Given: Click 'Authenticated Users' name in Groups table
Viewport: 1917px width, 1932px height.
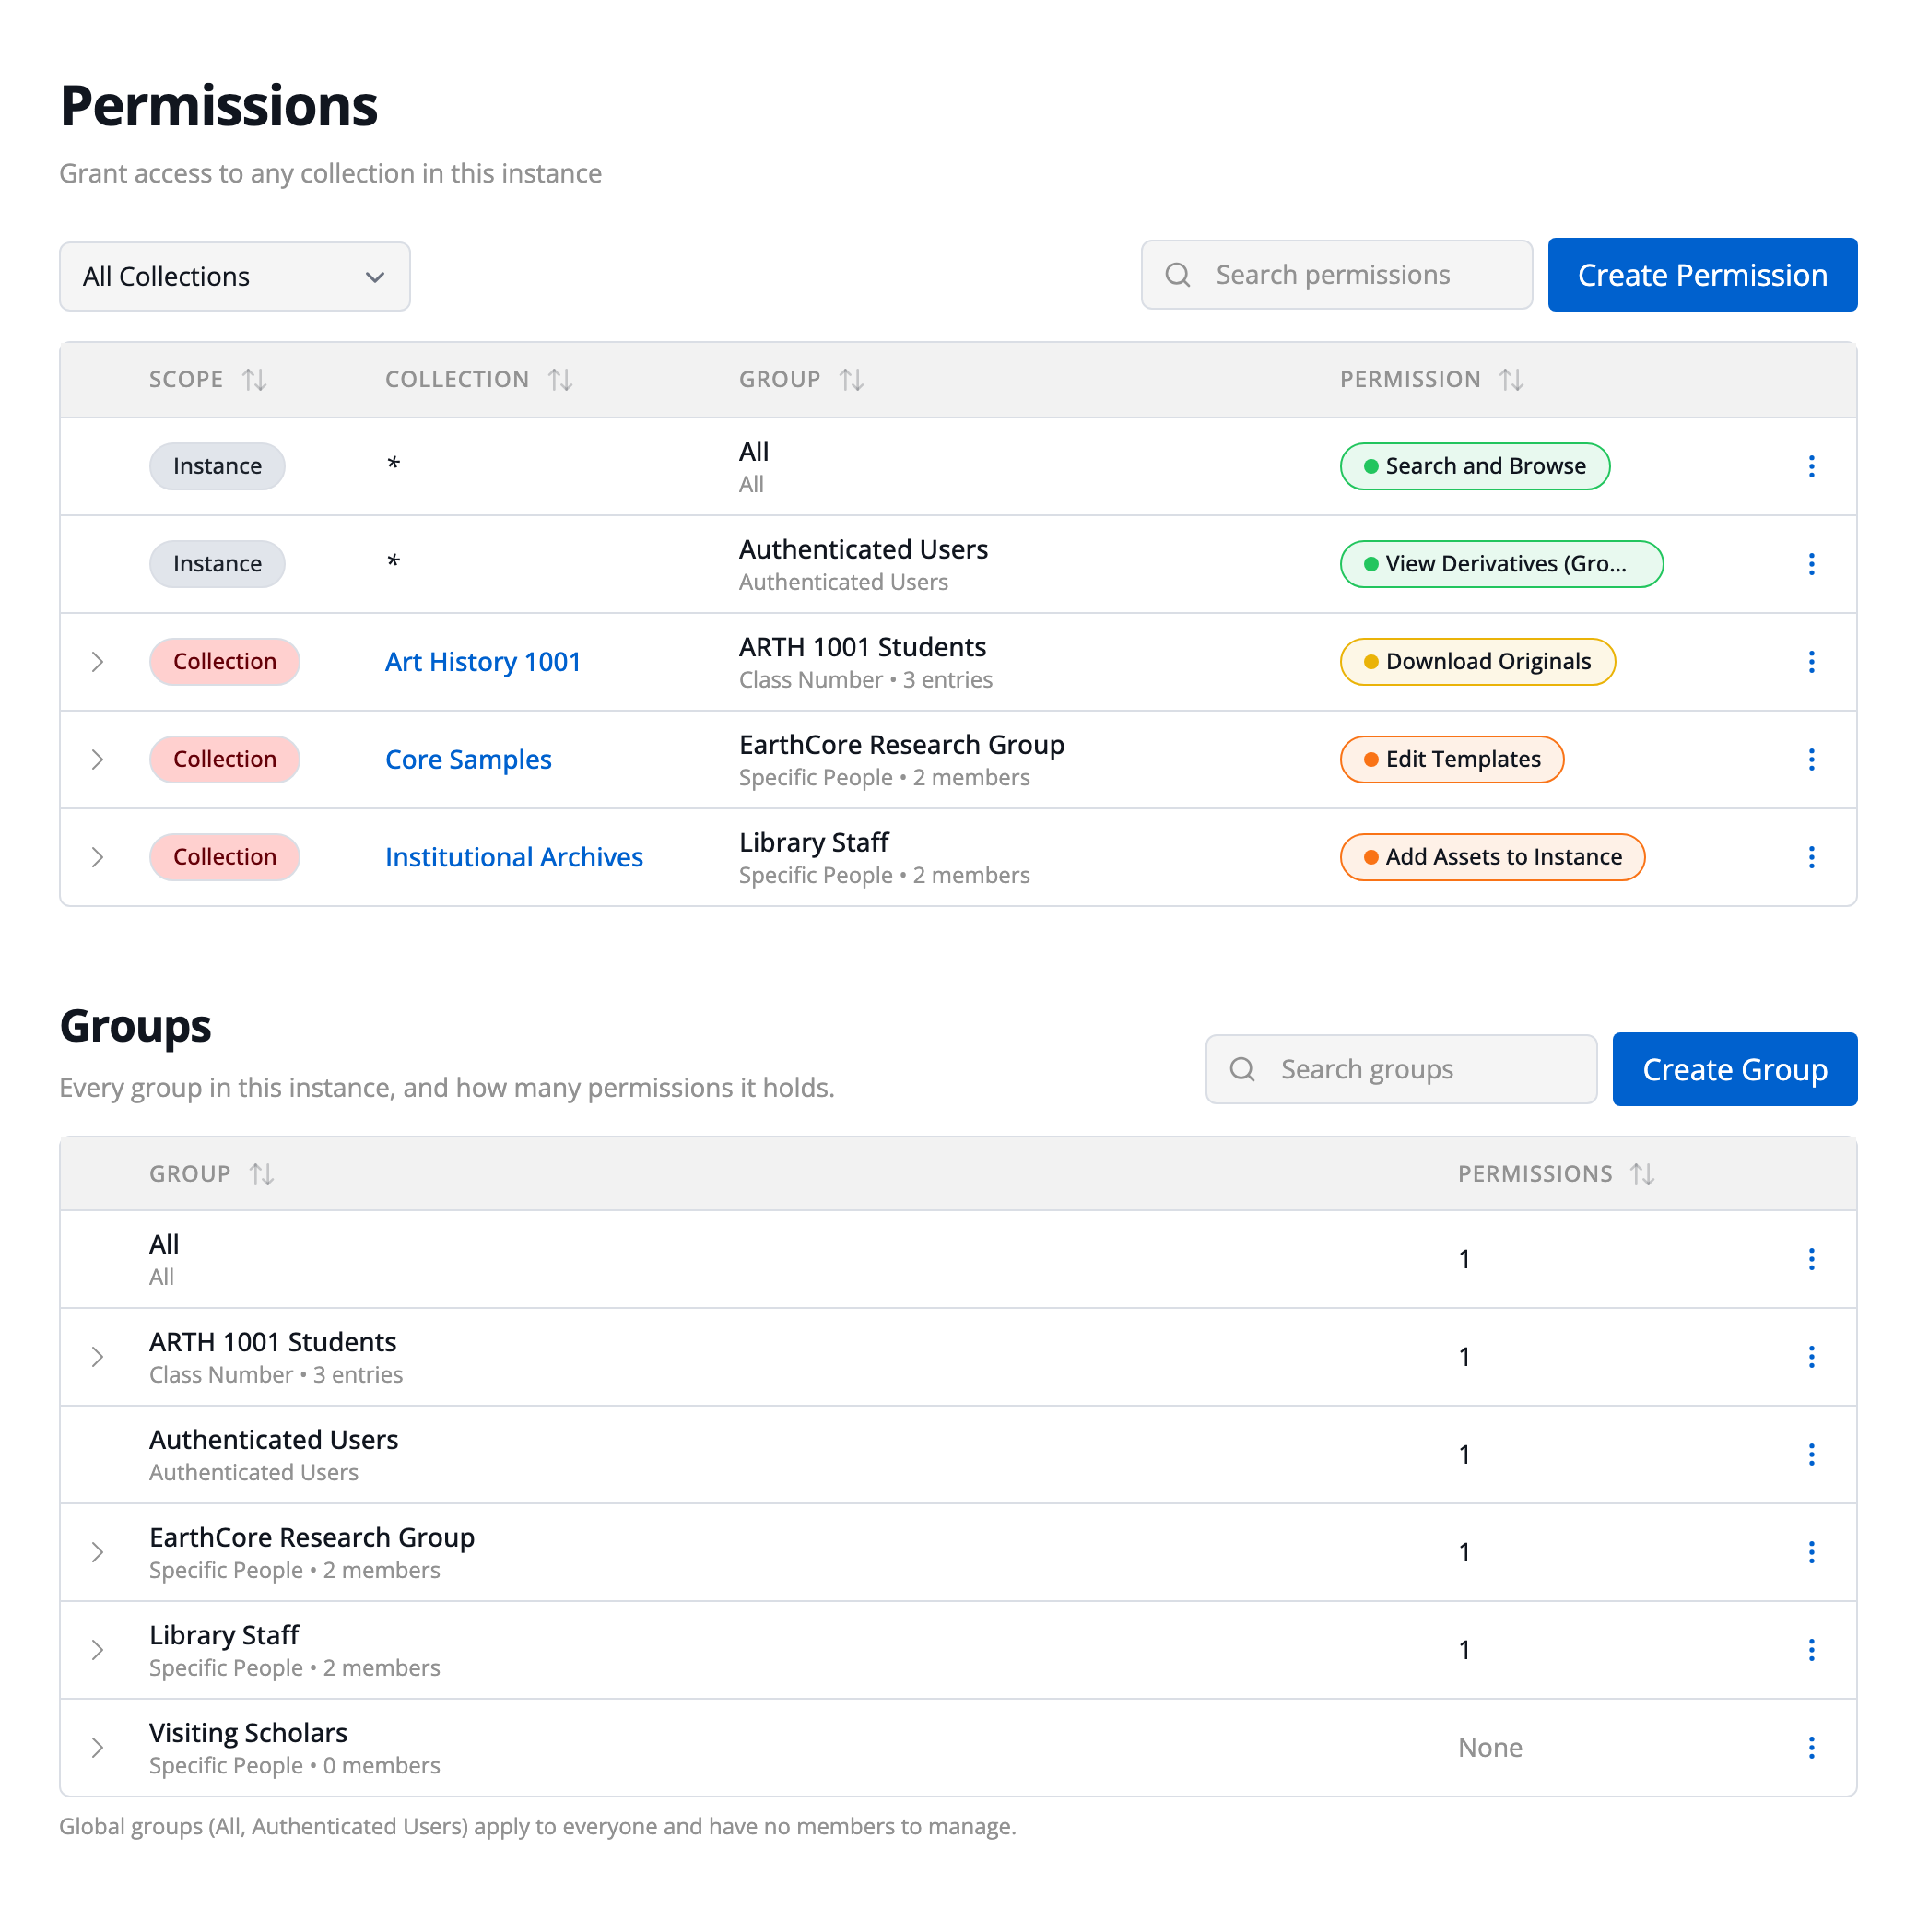Looking at the screenshot, I should click(x=274, y=1440).
